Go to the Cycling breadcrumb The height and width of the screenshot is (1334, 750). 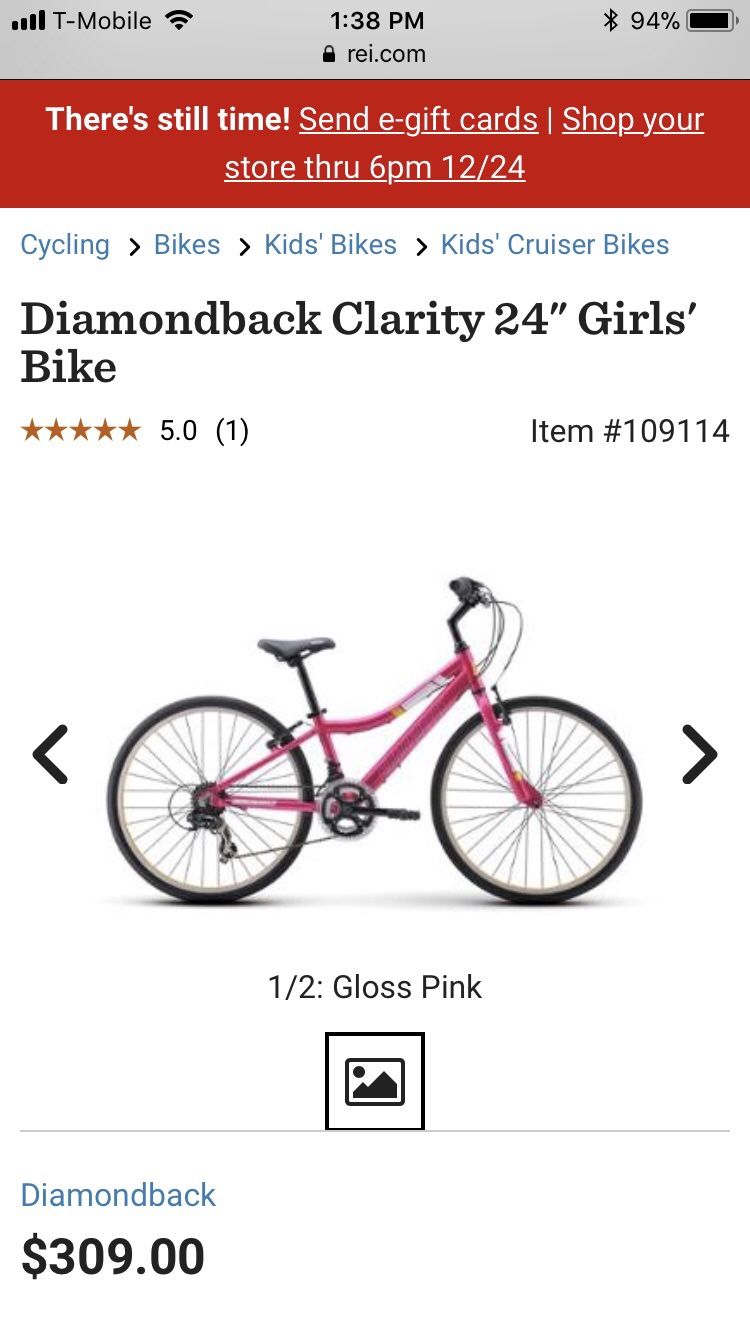click(65, 245)
